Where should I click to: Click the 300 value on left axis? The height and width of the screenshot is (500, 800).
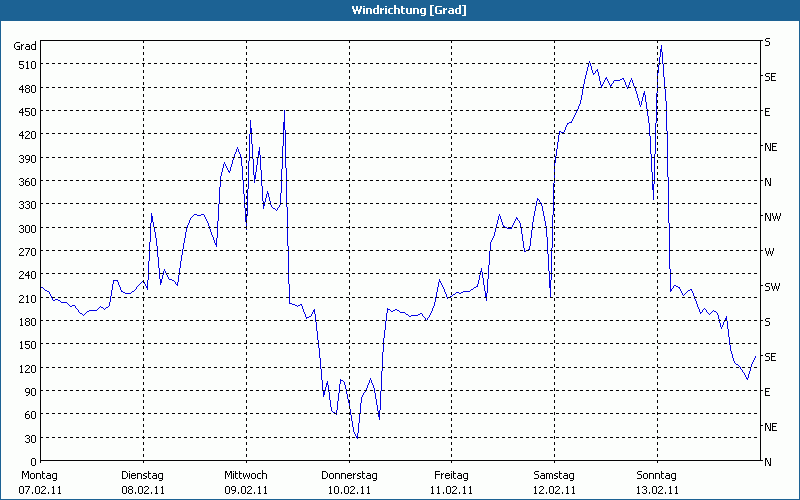[28, 229]
